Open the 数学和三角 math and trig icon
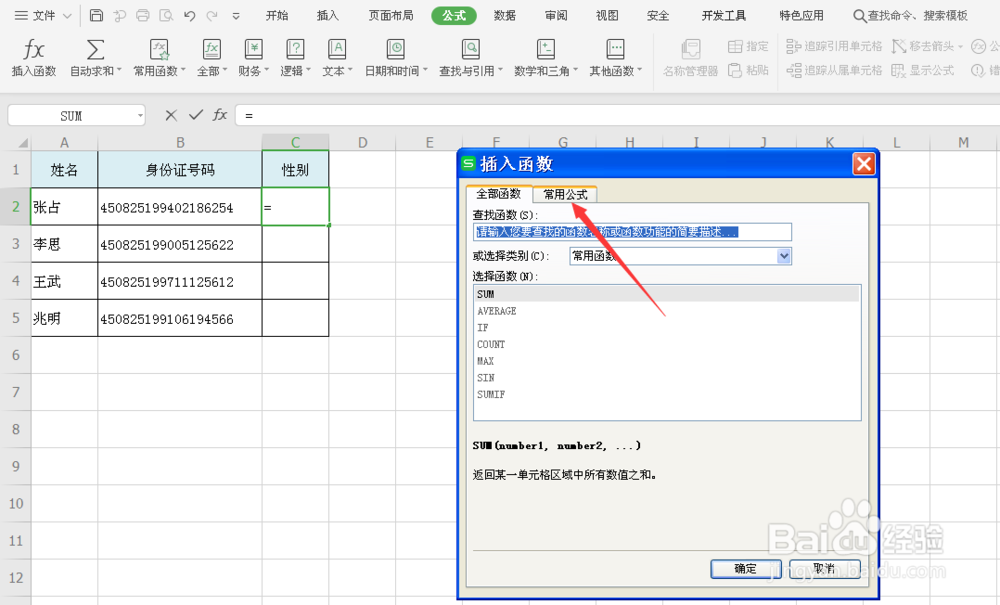This screenshot has width=1000, height=605. pyautogui.click(x=545, y=50)
